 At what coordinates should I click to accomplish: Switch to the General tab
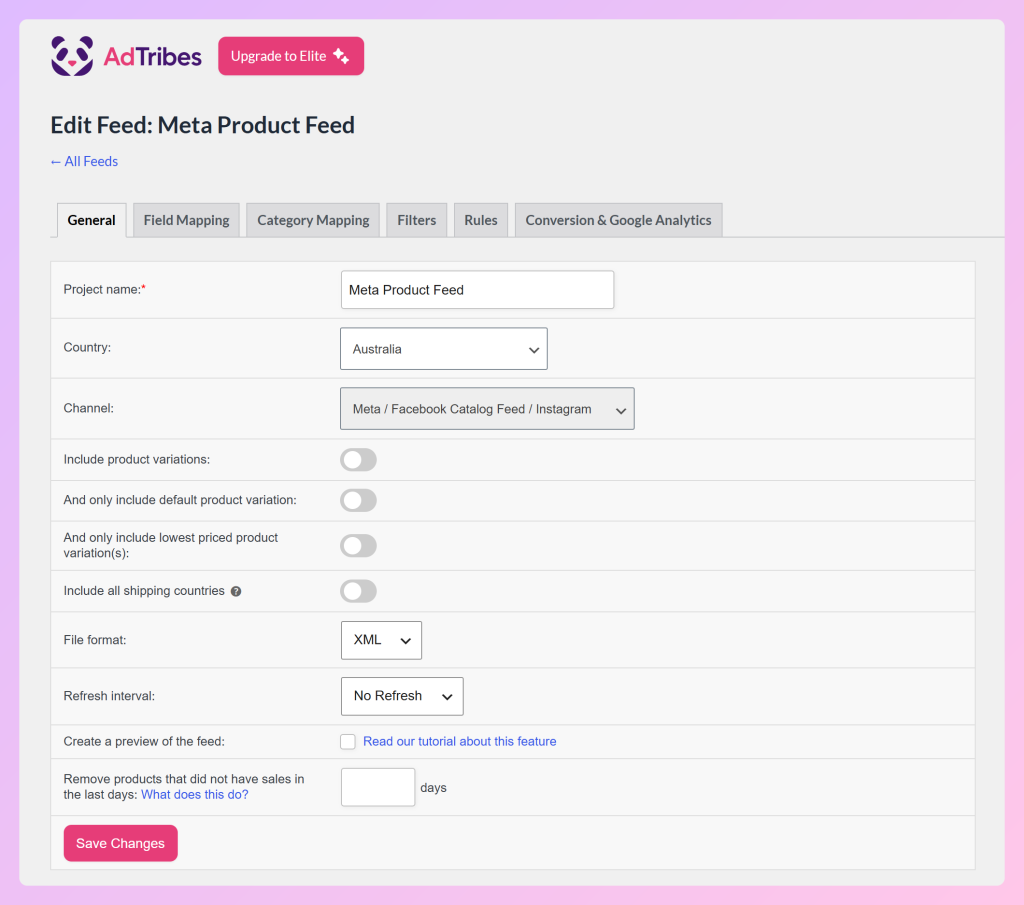tap(91, 220)
